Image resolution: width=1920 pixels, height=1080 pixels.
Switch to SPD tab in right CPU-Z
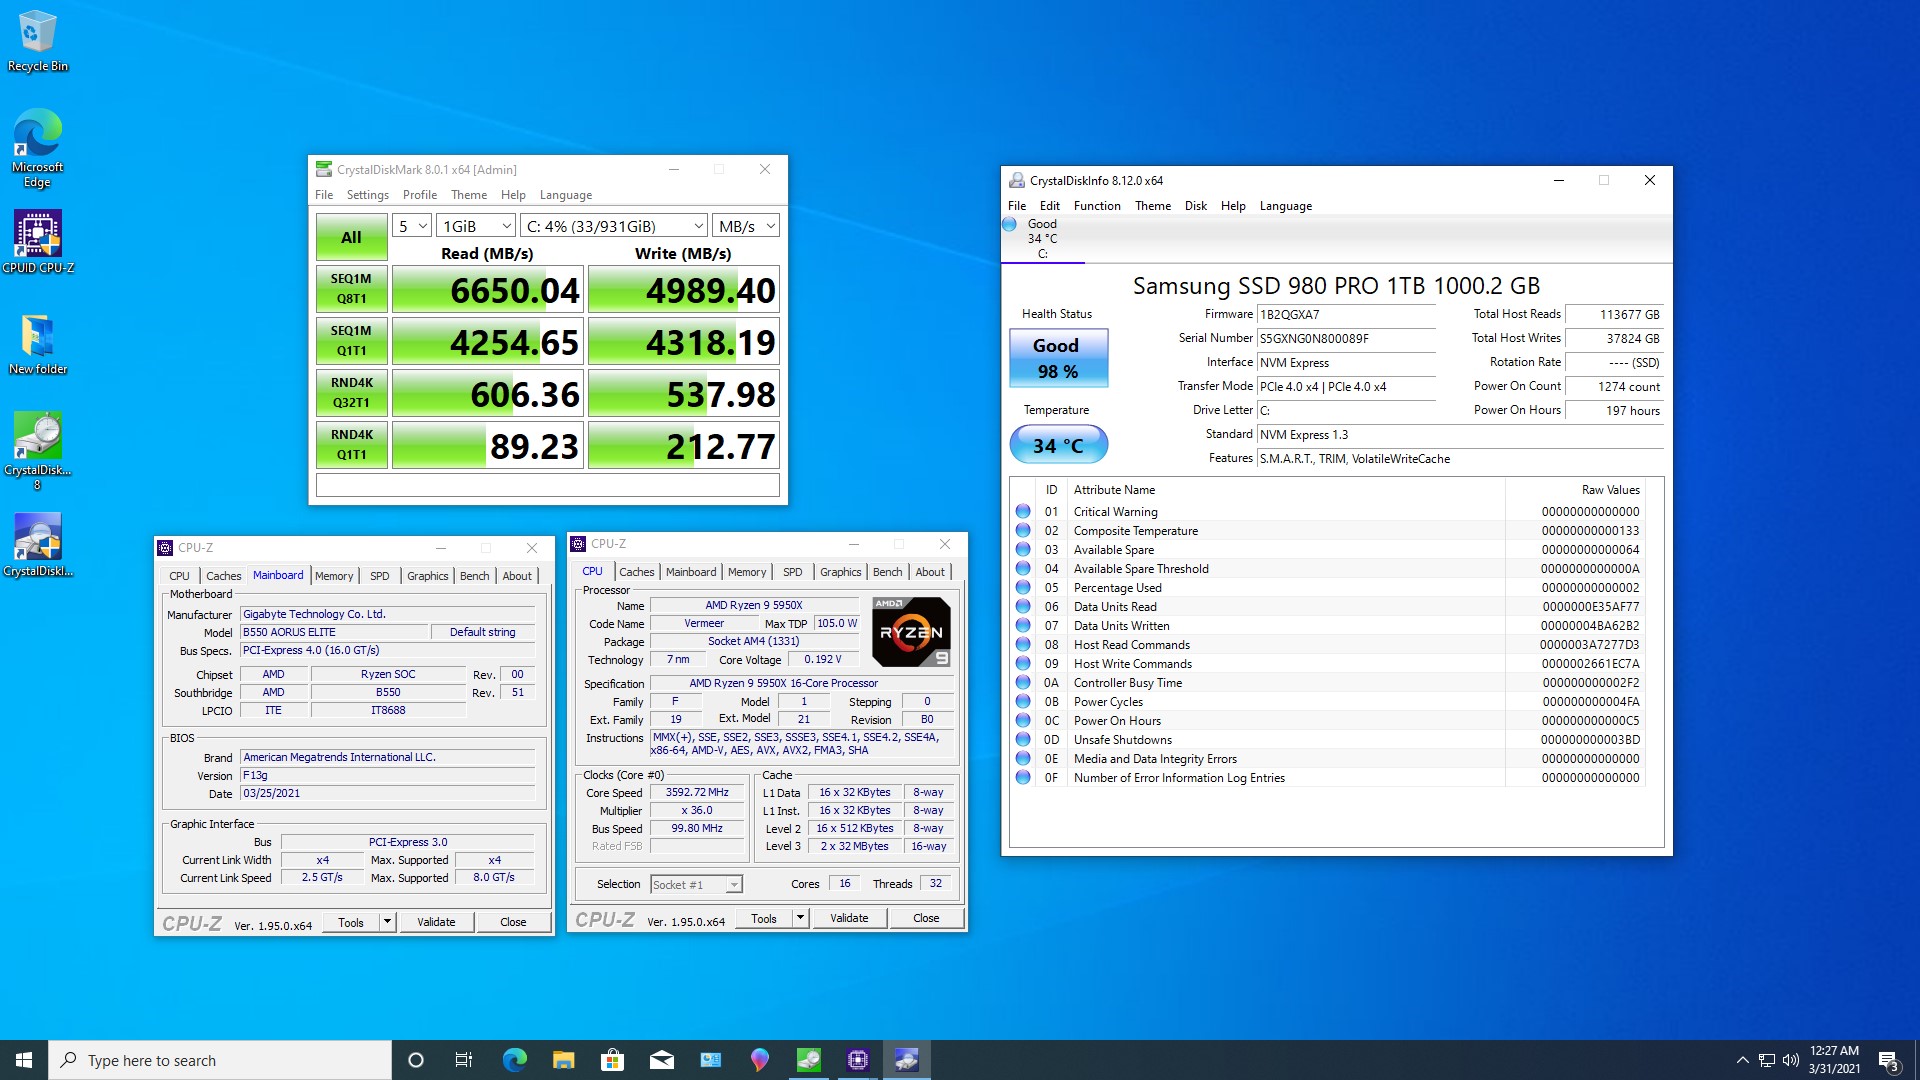792,572
